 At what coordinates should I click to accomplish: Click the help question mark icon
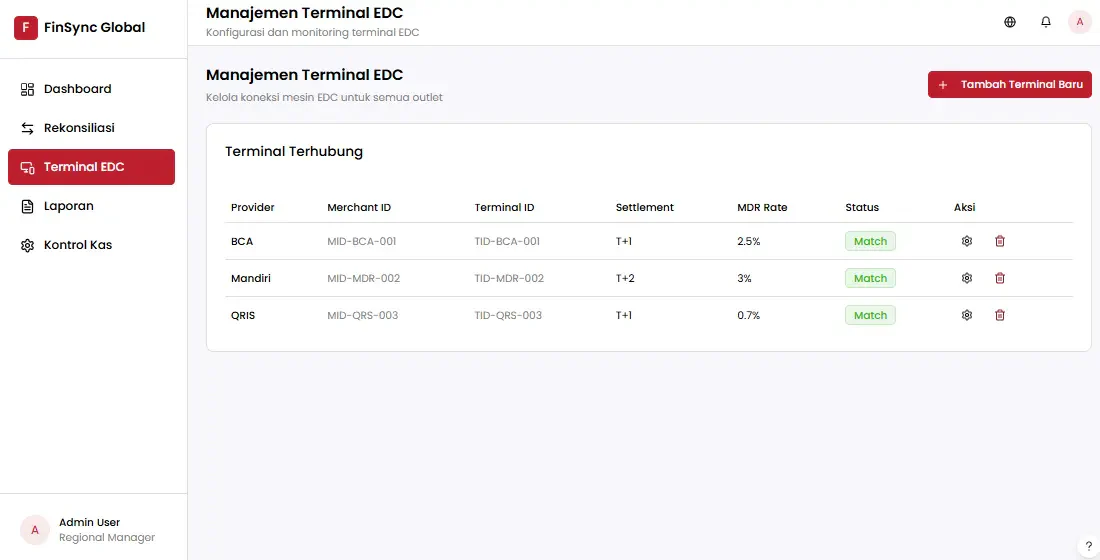1088,547
